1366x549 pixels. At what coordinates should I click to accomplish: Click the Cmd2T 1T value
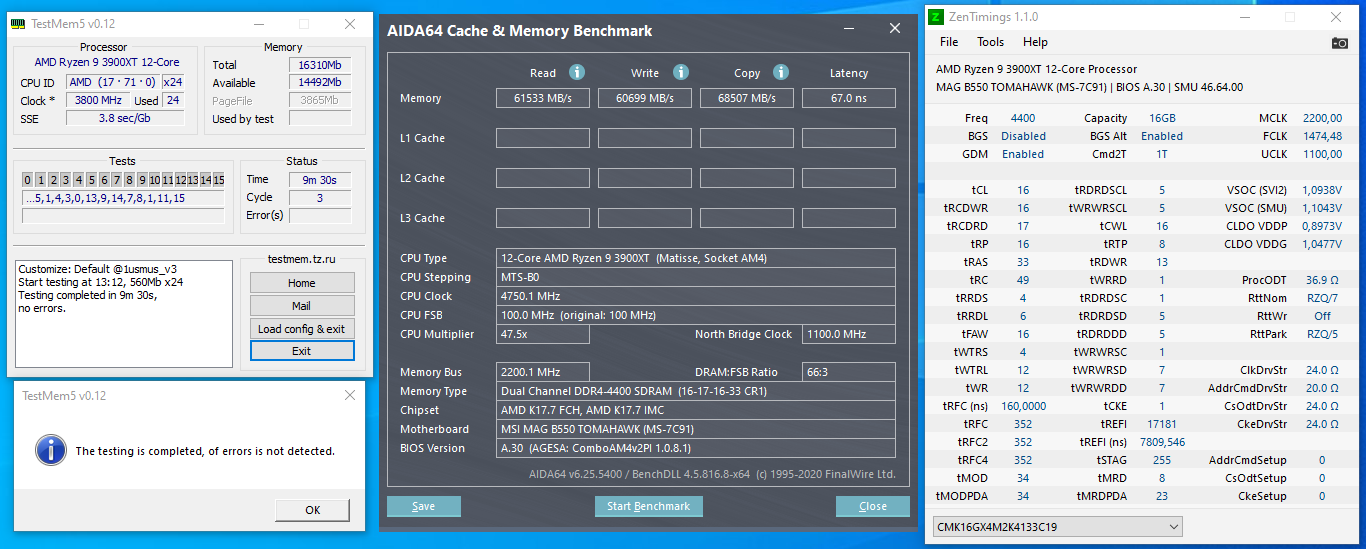pyautogui.click(x=1161, y=154)
